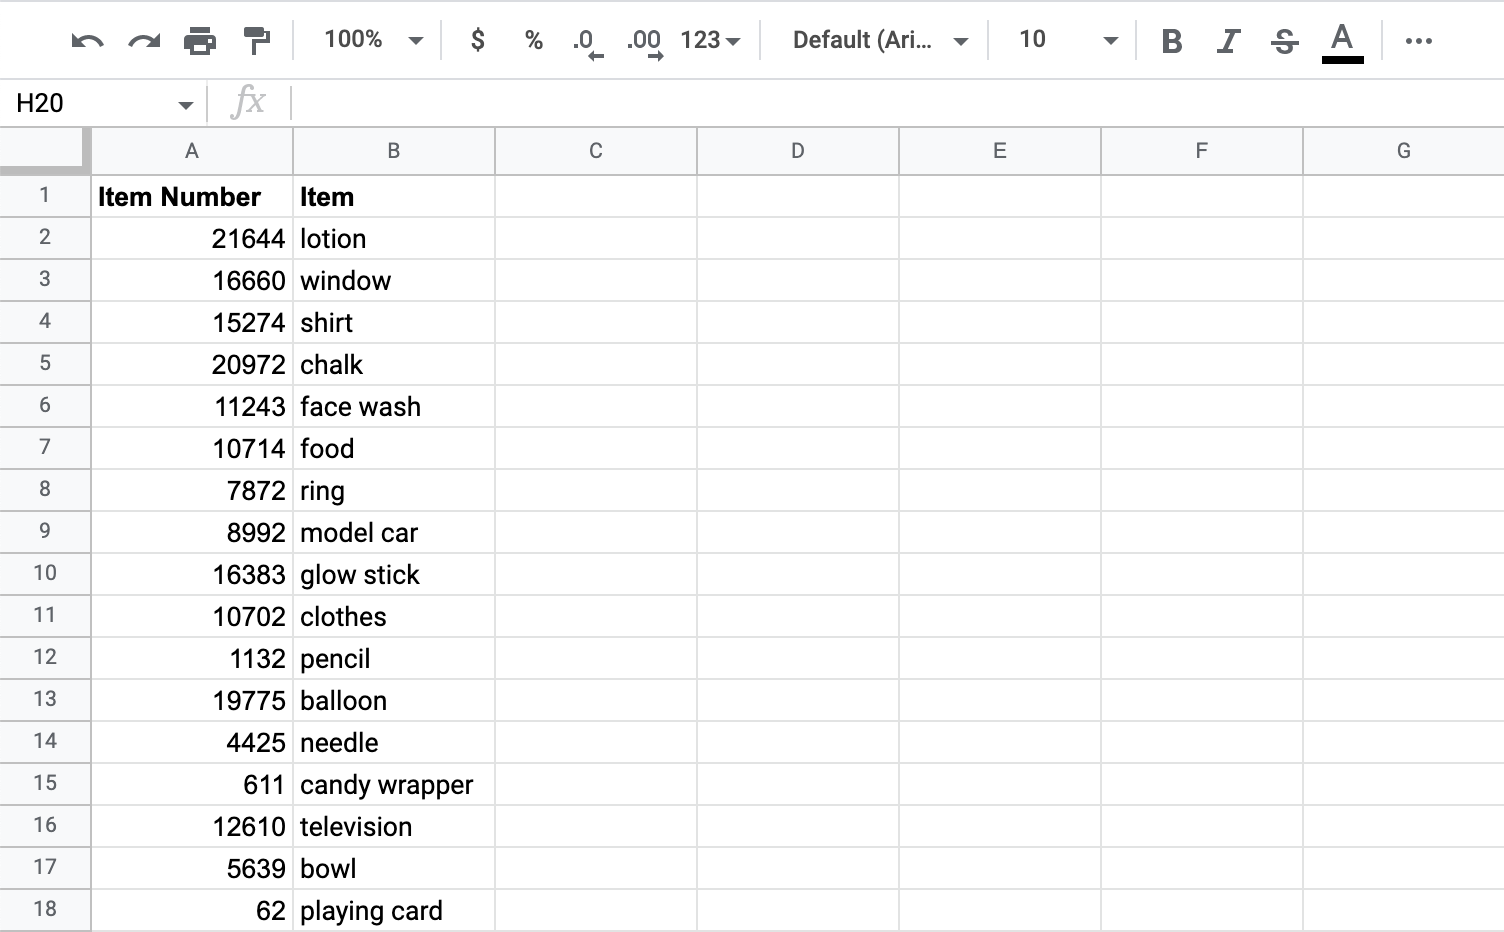Print the spreadsheet with printer icon
The height and width of the screenshot is (932, 1504).
[x=200, y=41]
